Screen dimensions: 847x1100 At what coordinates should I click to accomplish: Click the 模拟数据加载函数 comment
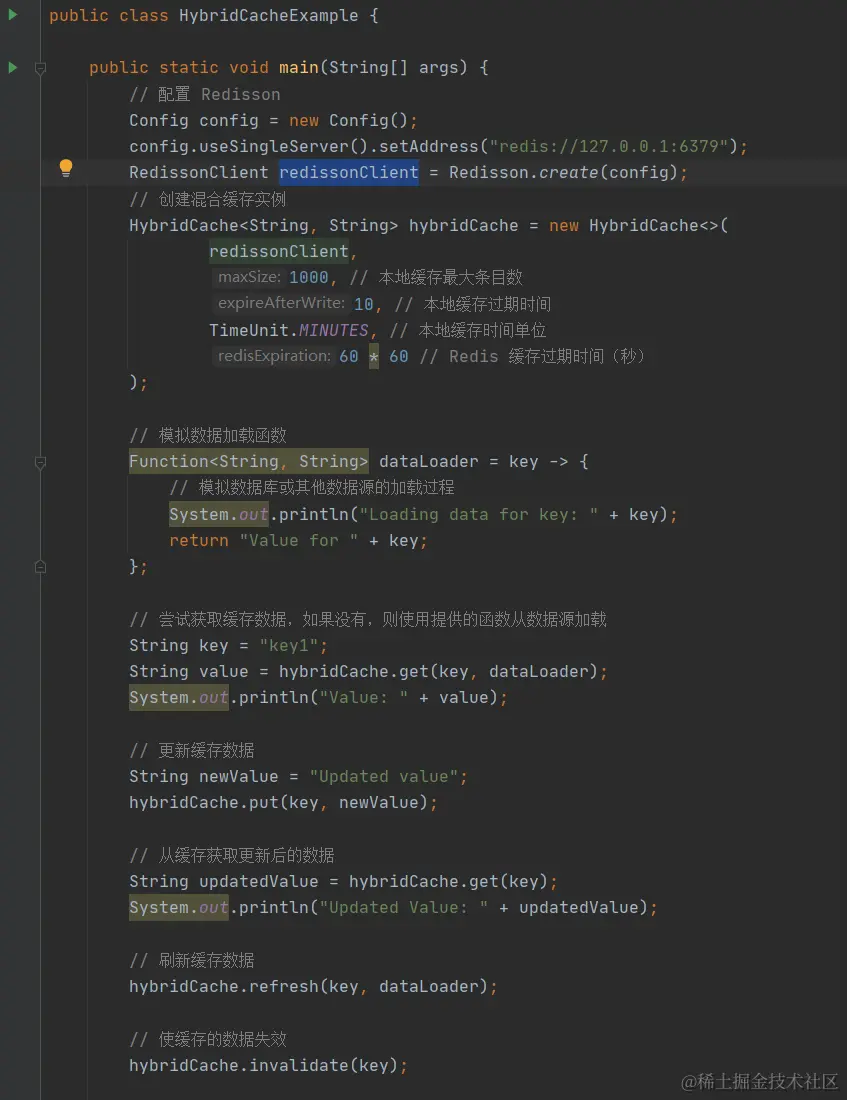coord(208,436)
